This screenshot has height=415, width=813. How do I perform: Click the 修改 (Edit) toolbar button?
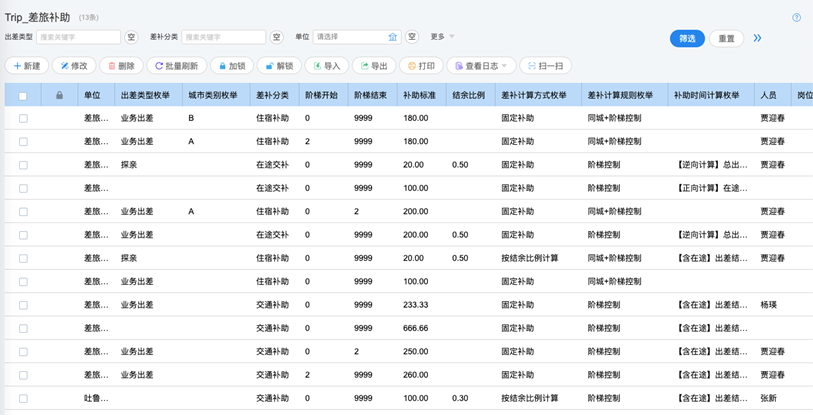pyautogui.click(x=74, y=66)
